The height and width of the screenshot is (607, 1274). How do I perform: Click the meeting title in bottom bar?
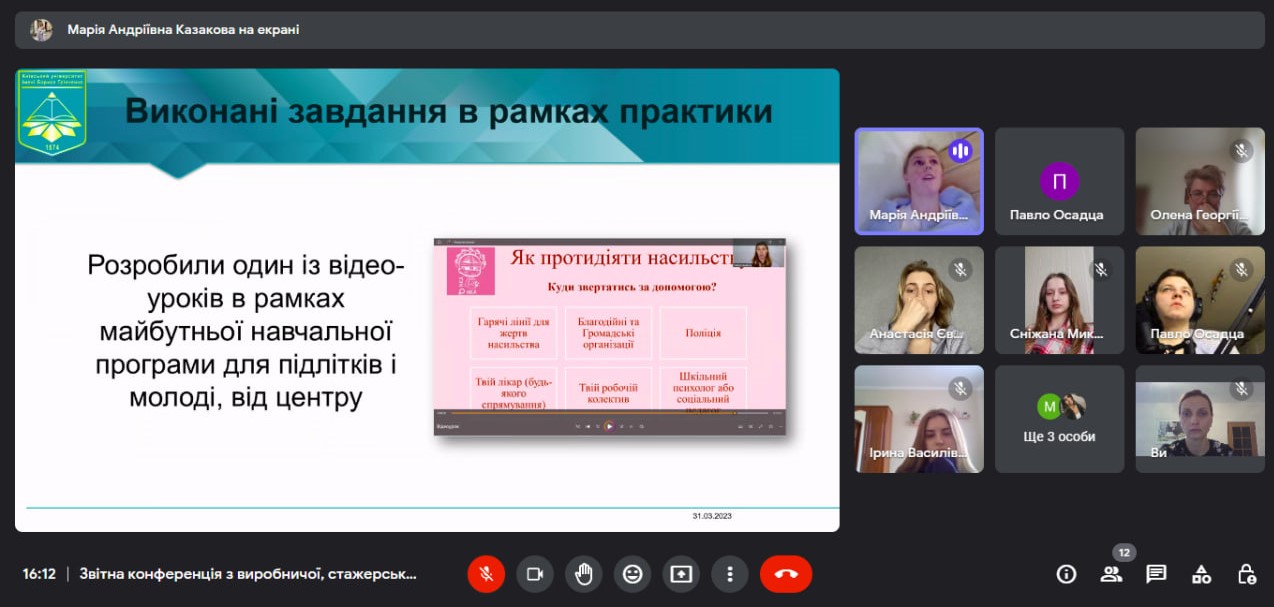pyautogui.click(x=248, y=574)
